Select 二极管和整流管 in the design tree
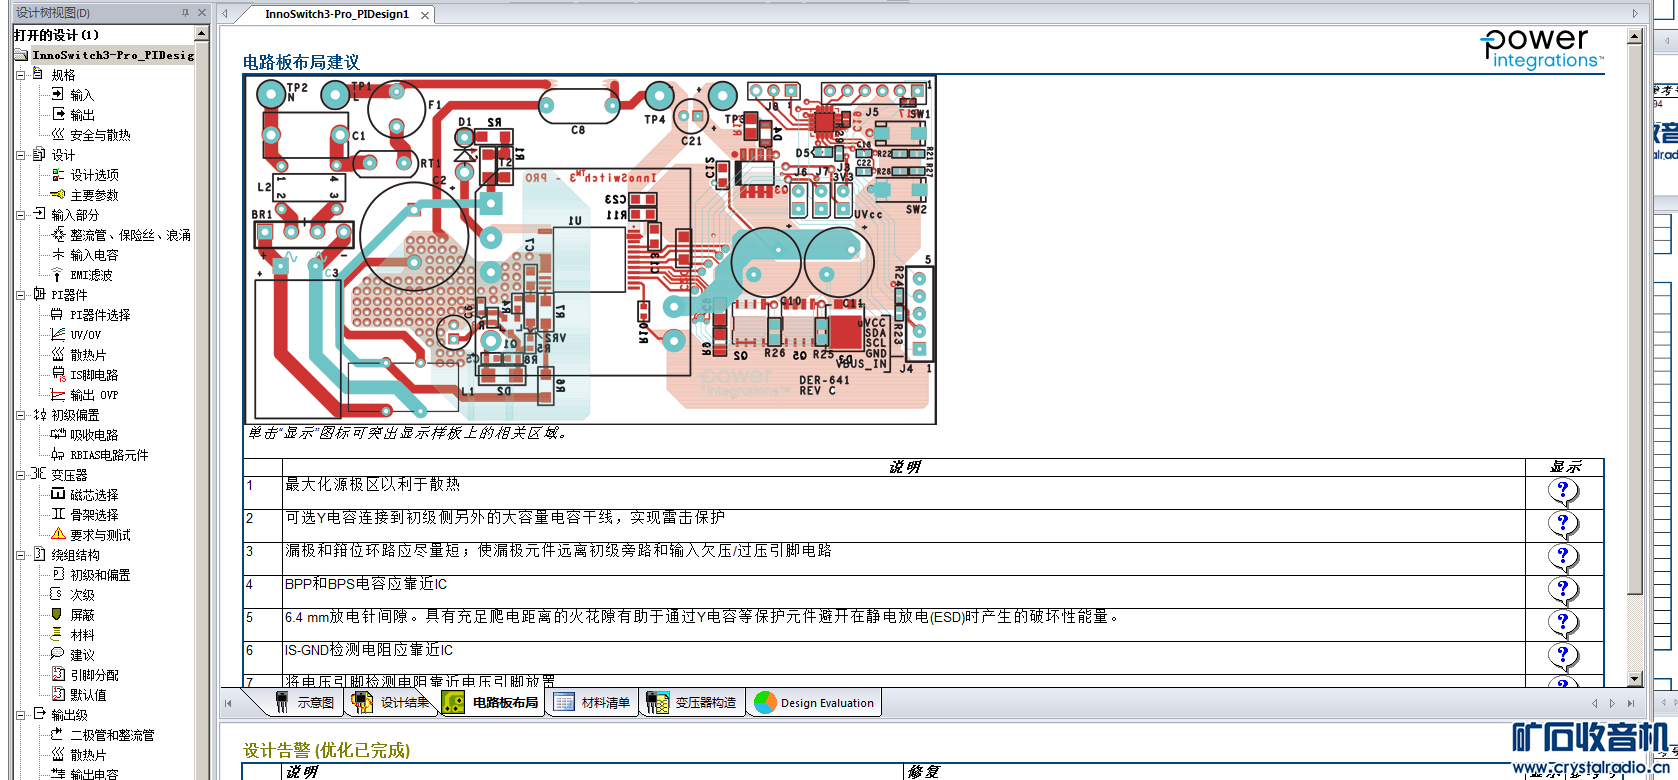The width and height of the screenshot is (1678, 780). click(112, 735)
